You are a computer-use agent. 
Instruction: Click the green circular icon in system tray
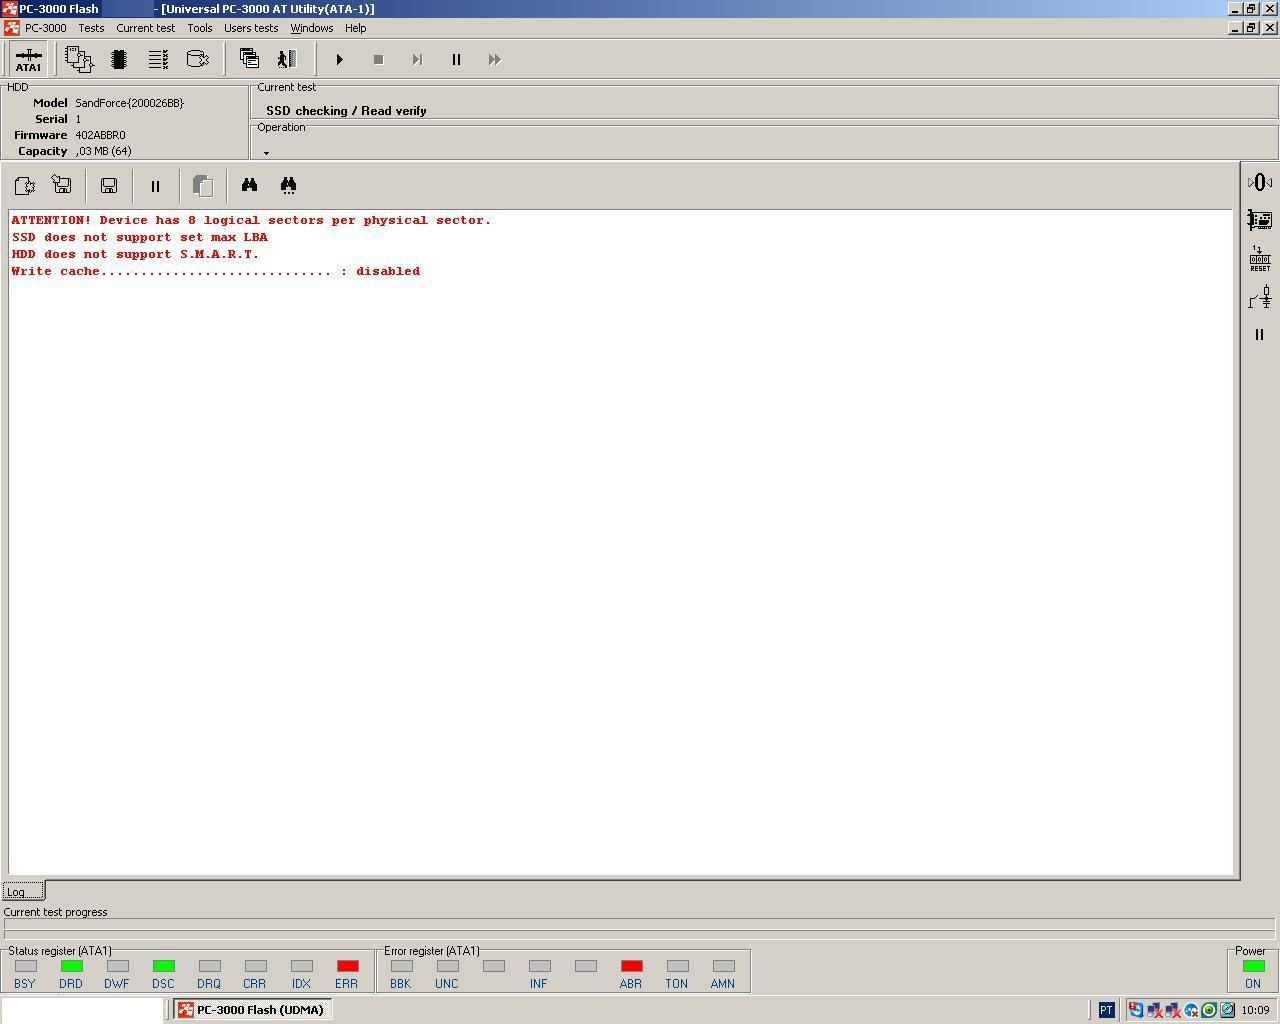pos(1209,1010)
